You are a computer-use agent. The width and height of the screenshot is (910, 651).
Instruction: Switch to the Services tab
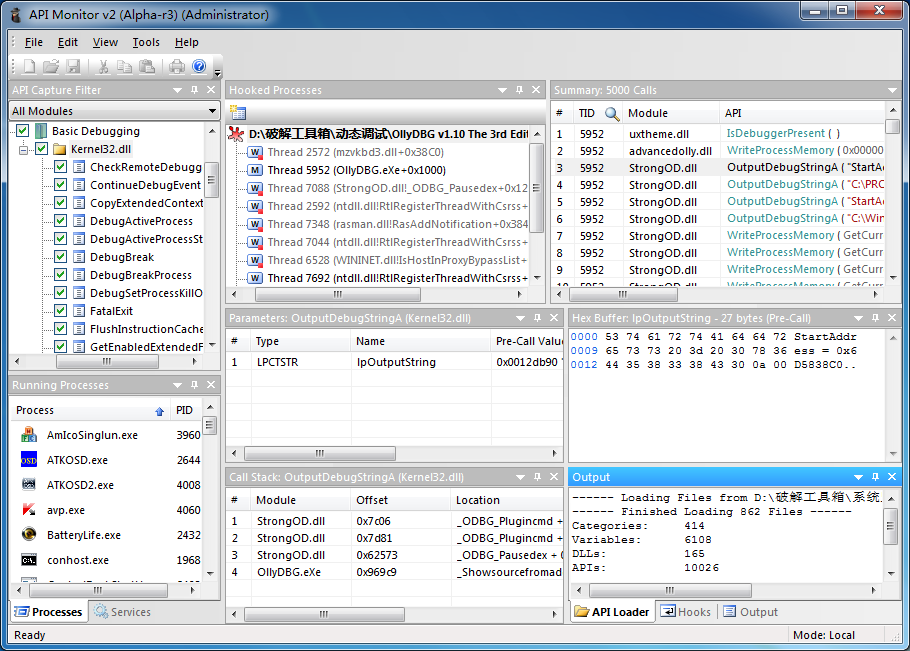point(122,612)
